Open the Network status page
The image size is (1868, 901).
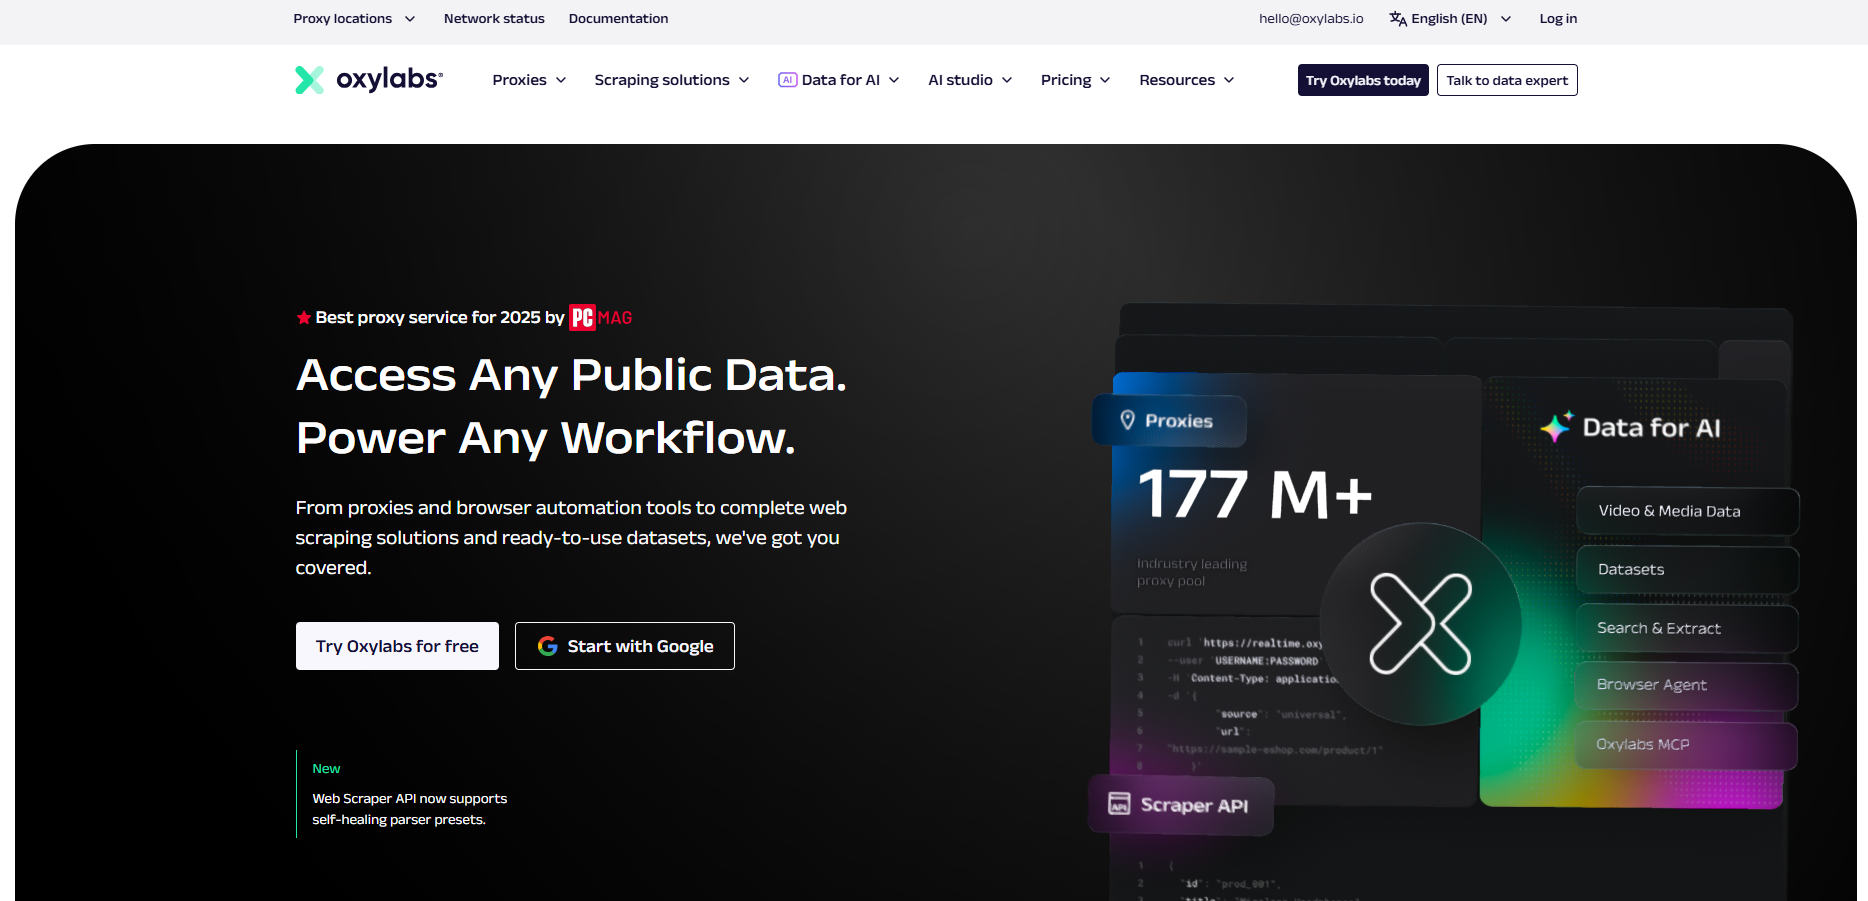493,18
